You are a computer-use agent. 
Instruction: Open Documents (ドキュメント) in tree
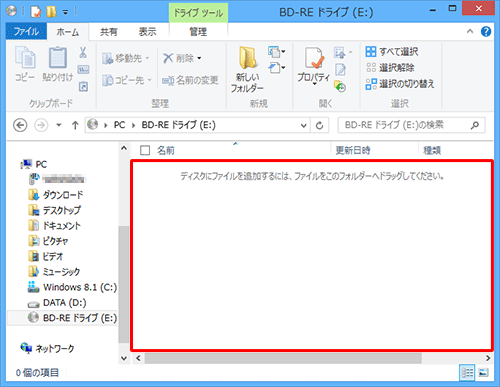(x=55, y=225)
